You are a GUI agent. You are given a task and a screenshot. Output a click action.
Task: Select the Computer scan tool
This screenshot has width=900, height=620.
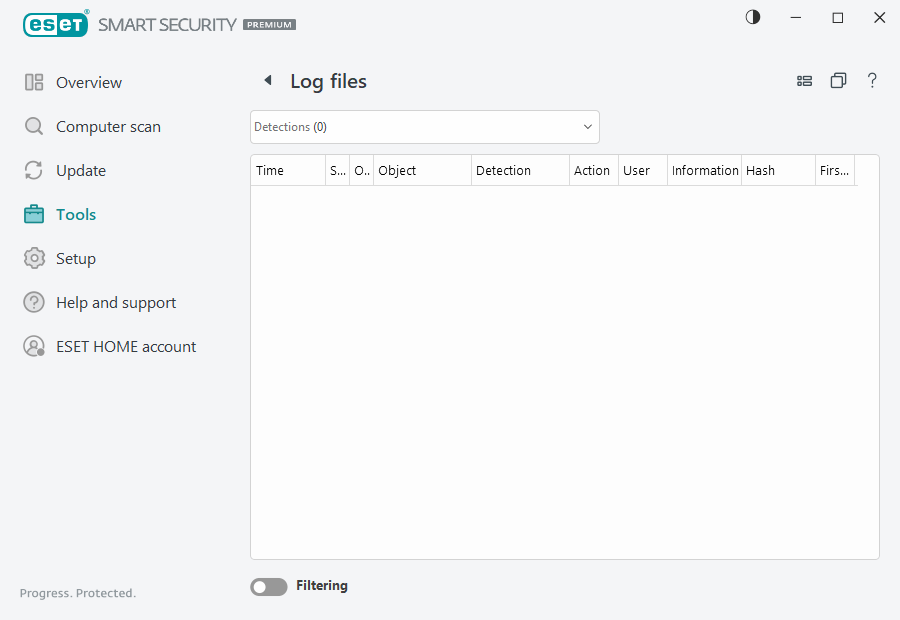coord(106,126)
